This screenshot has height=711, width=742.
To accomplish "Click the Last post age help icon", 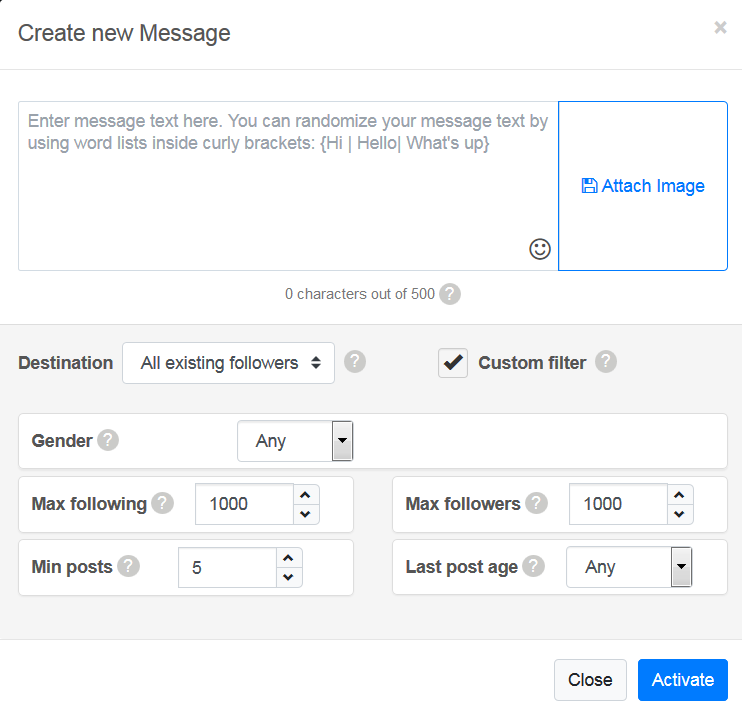I will click(533, 566).
